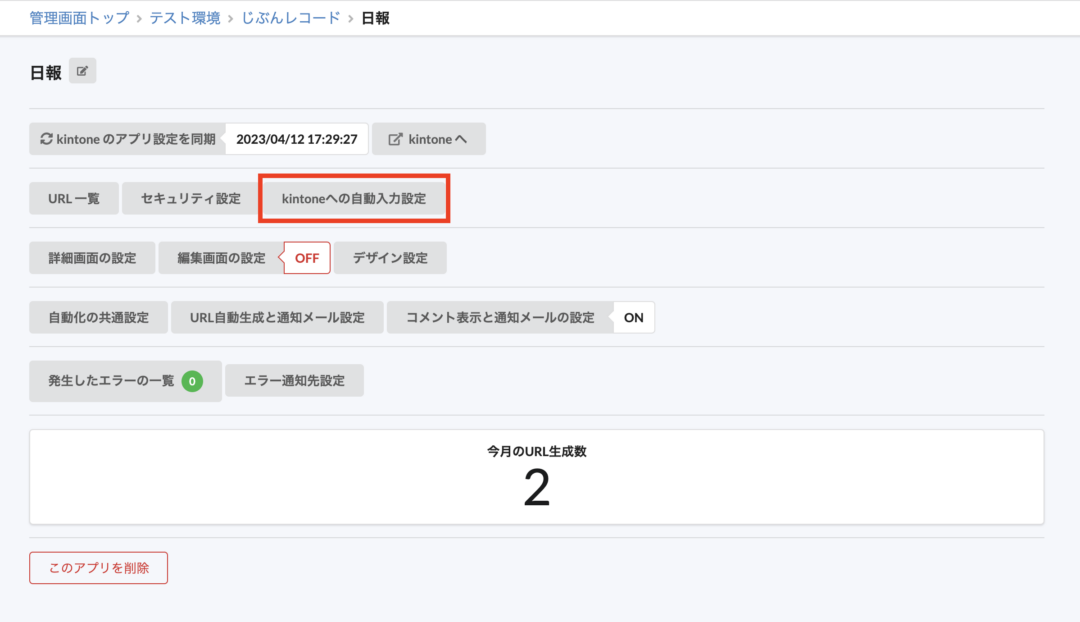This screenshot has width=1080, height=622.
Task: Click the sync timestamp 2023/04/12 17:29:27
Action: [296, 138]
